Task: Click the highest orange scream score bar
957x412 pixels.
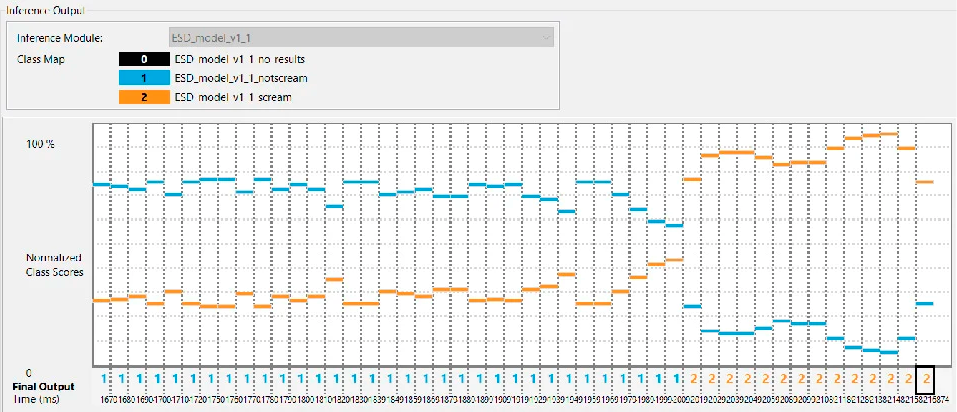Action: tap(888, 133)
